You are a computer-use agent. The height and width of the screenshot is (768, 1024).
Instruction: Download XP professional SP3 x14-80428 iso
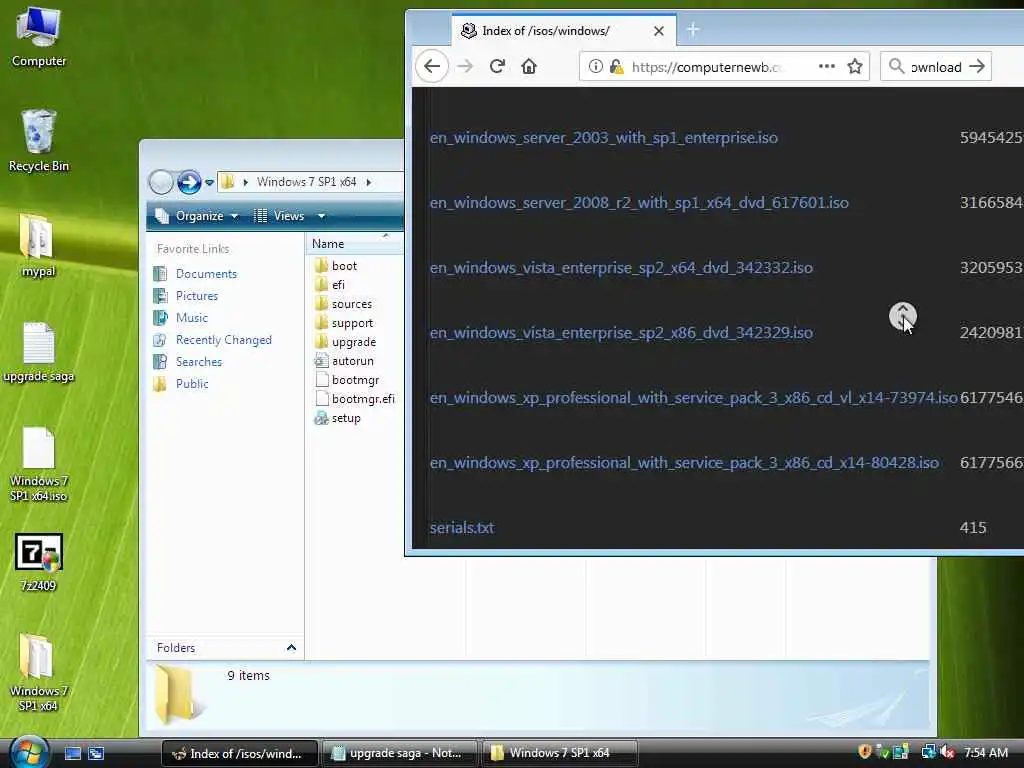coord(684,462)
